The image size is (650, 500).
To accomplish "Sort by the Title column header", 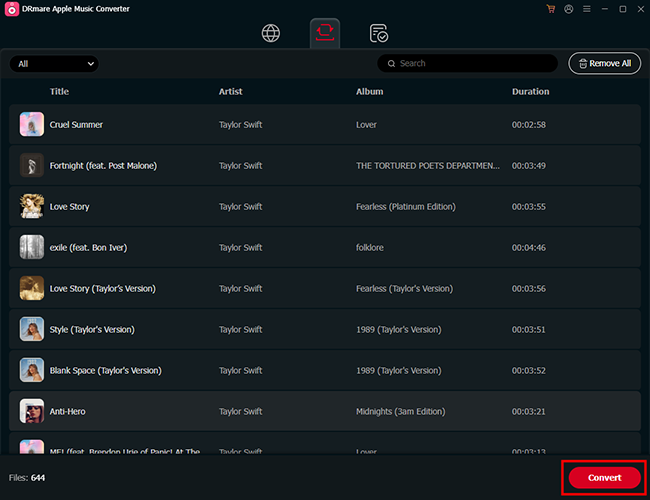I will [59, 92].
